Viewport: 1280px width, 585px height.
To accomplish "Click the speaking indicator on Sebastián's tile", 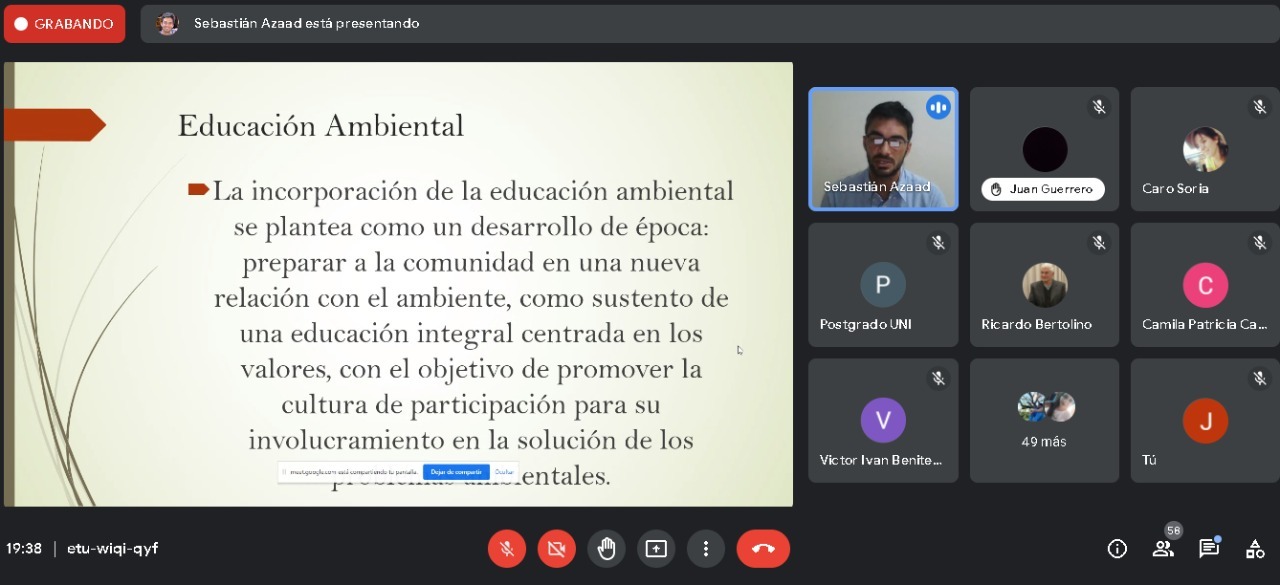I will pos(938,107).
